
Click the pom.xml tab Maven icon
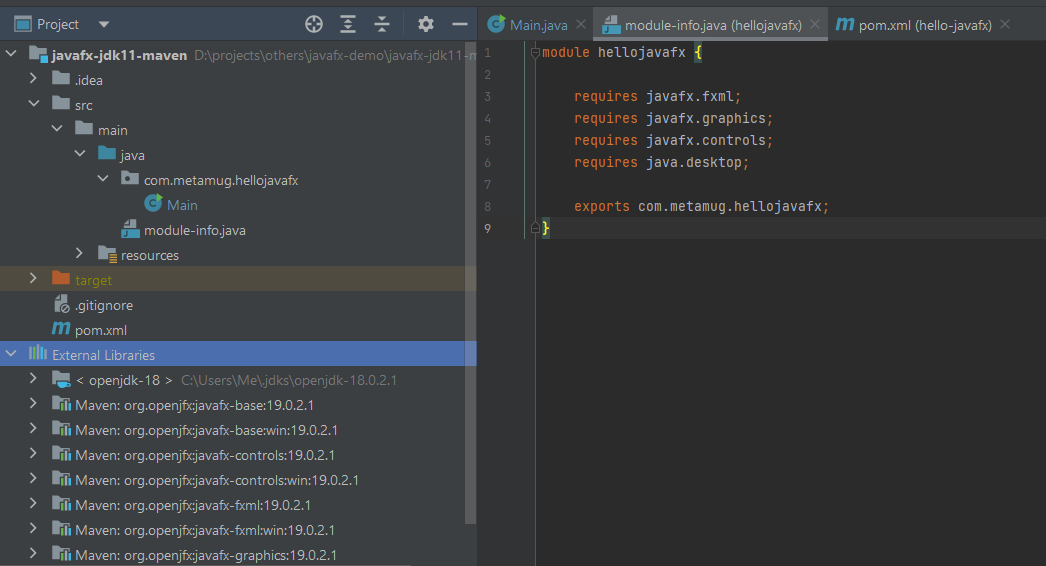[x=845, y=24]
